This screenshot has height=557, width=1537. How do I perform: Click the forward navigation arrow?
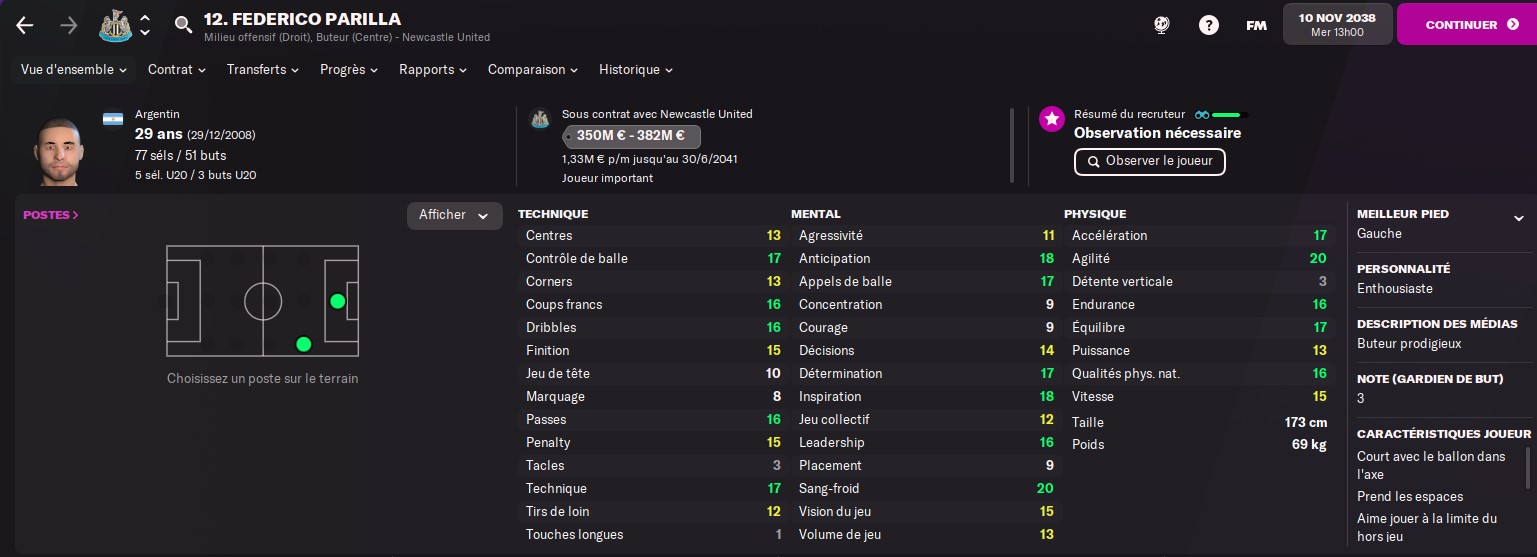point(69,26)
